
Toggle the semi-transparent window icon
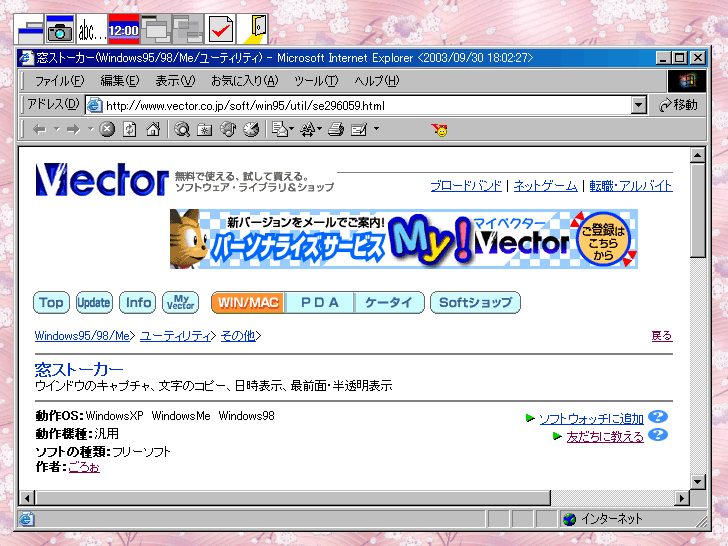click(x=188, y=29)
